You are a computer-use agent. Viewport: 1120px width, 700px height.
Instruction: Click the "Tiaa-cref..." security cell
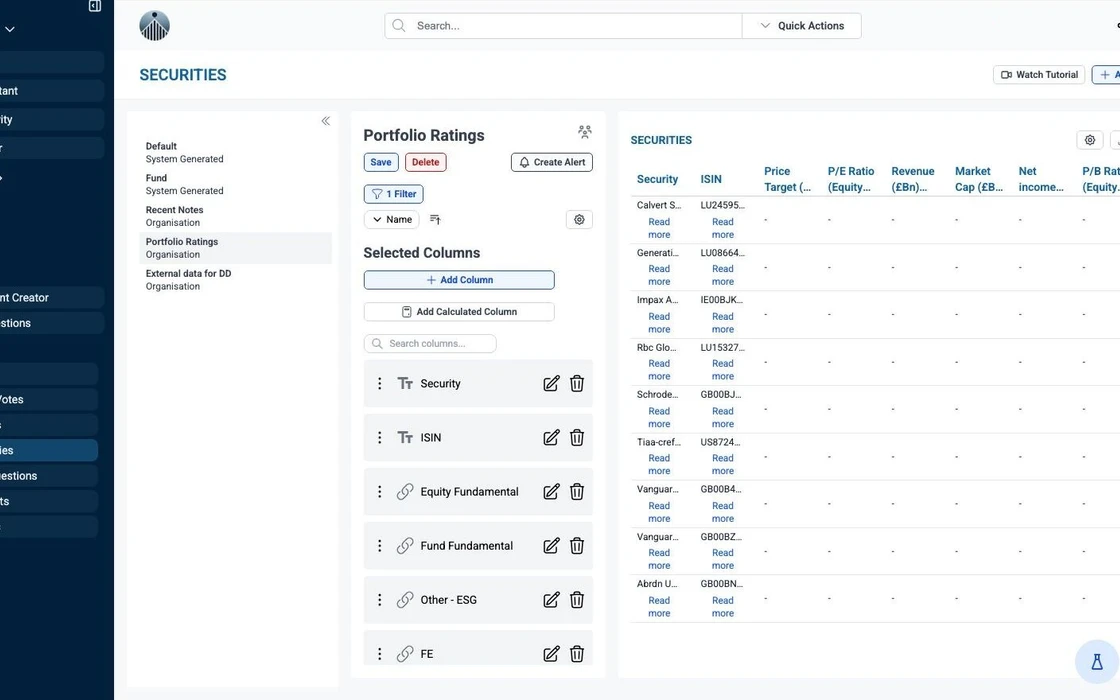click(659, 442)
